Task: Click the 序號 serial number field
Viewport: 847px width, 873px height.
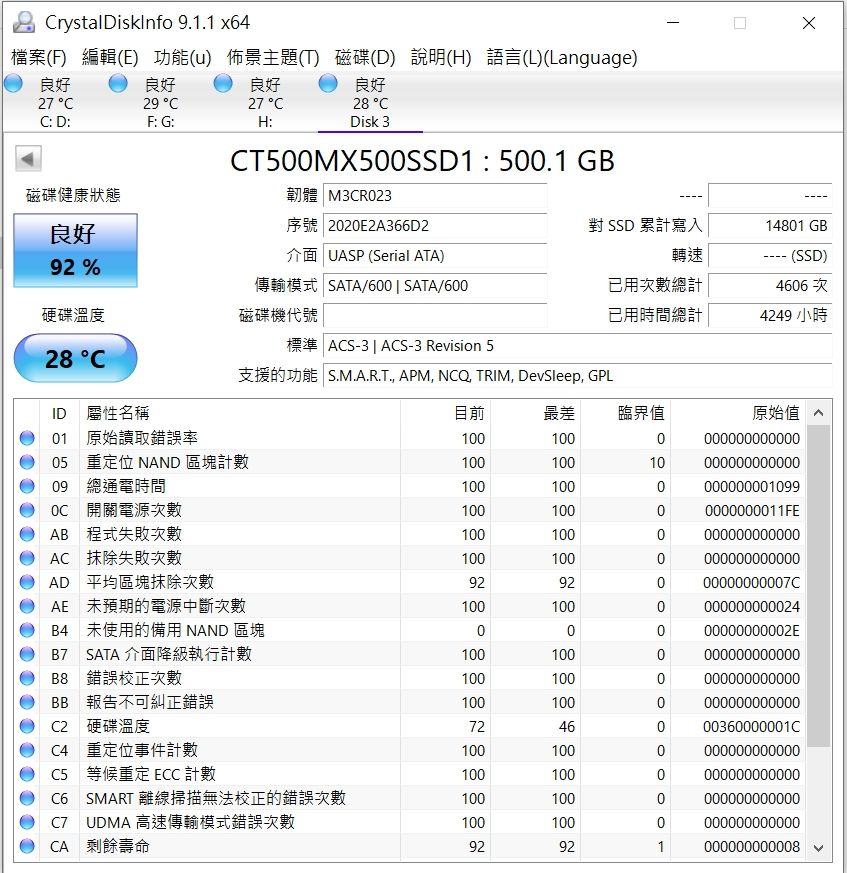Action: 435,226
